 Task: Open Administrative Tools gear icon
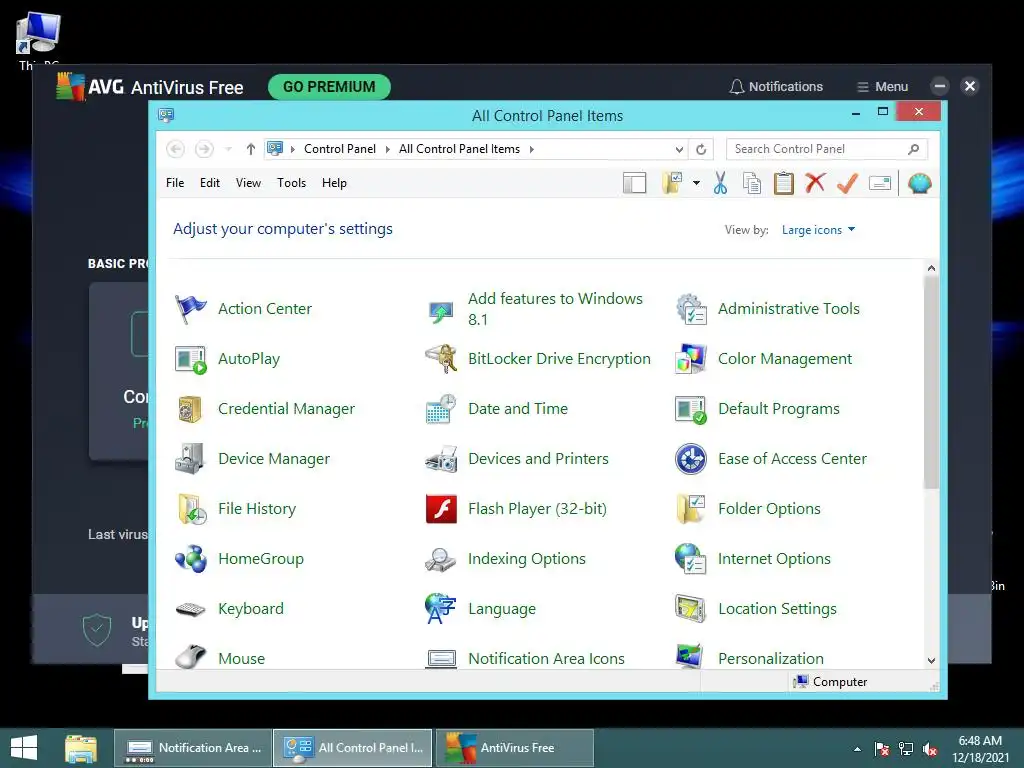coord(691,309)
